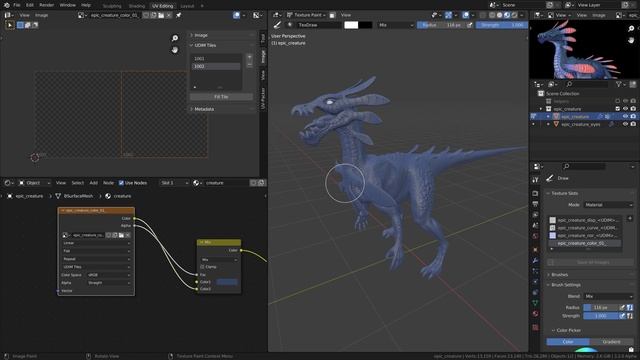640x360 pixels.
Task: Open the File menu
Action: tap(17, 5)
